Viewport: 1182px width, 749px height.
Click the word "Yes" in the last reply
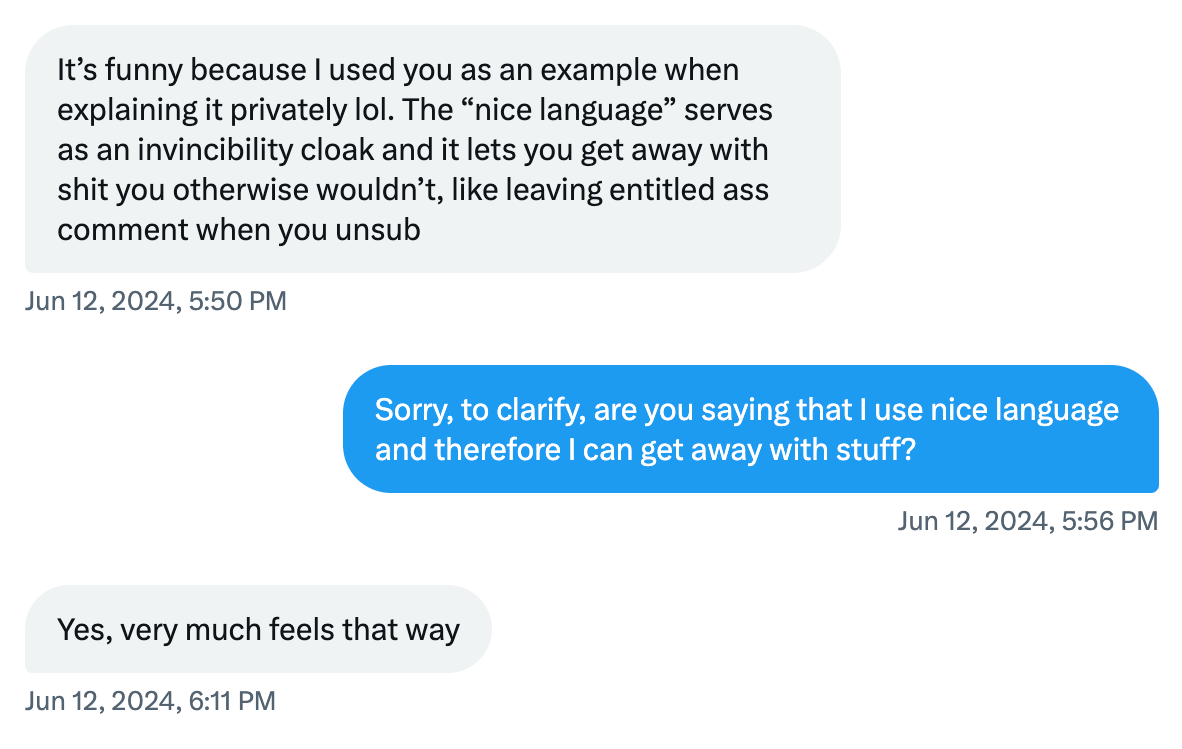82,629
